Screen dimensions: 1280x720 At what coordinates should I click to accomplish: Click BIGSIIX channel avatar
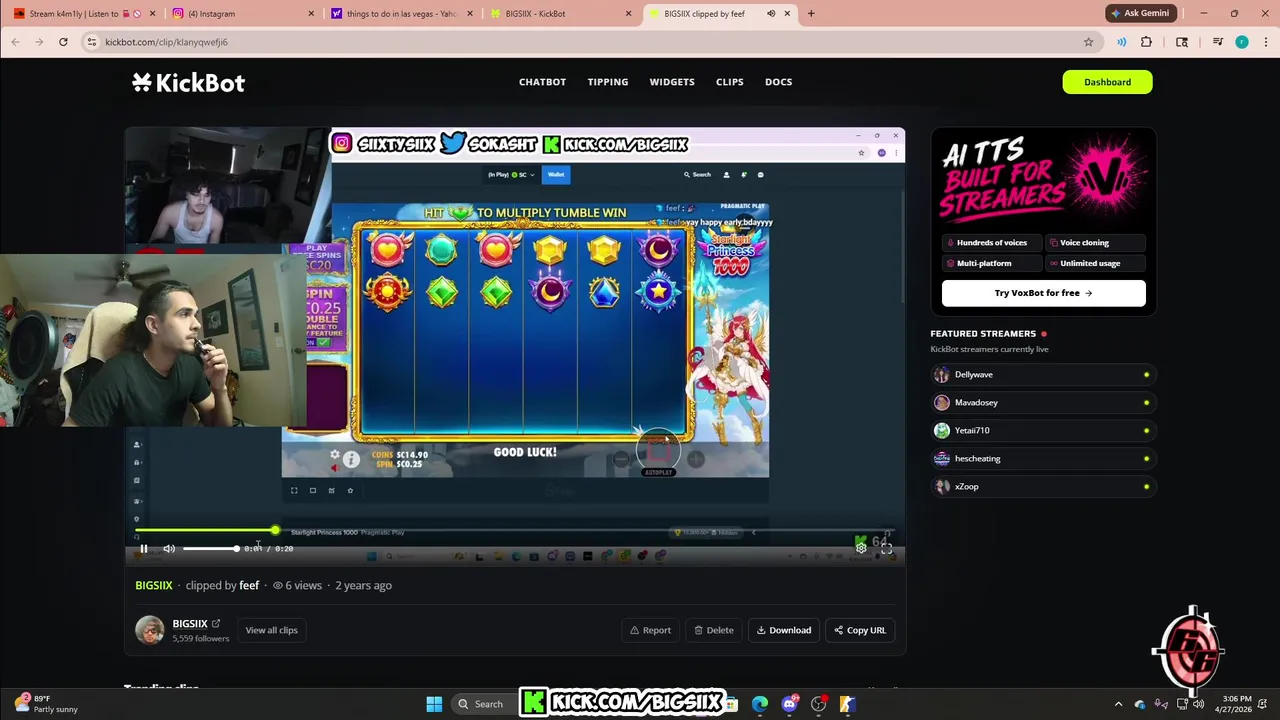150,630
